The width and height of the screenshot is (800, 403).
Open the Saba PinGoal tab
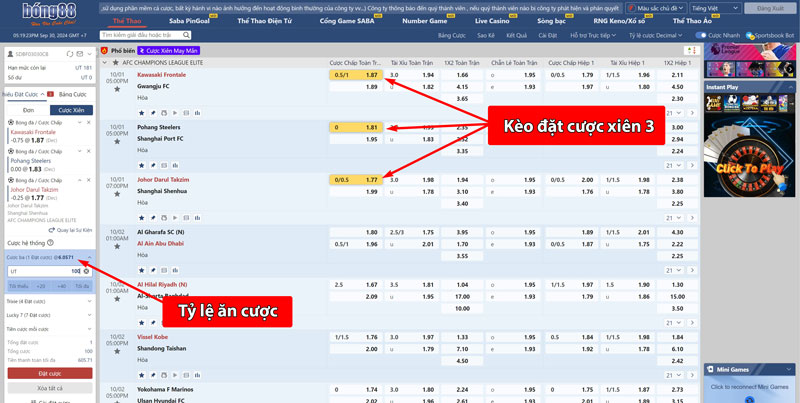coord(189,21)
